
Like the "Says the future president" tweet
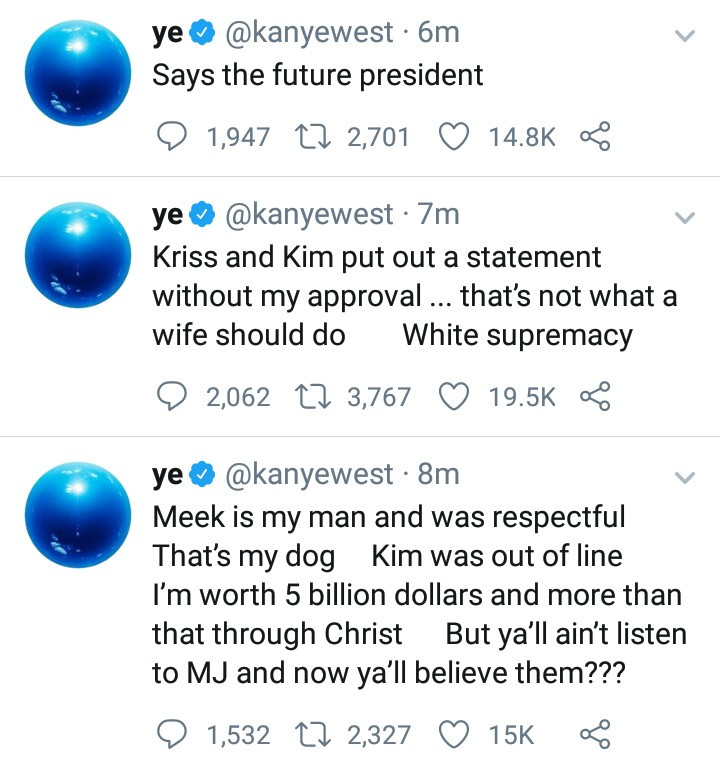(455, 137)
